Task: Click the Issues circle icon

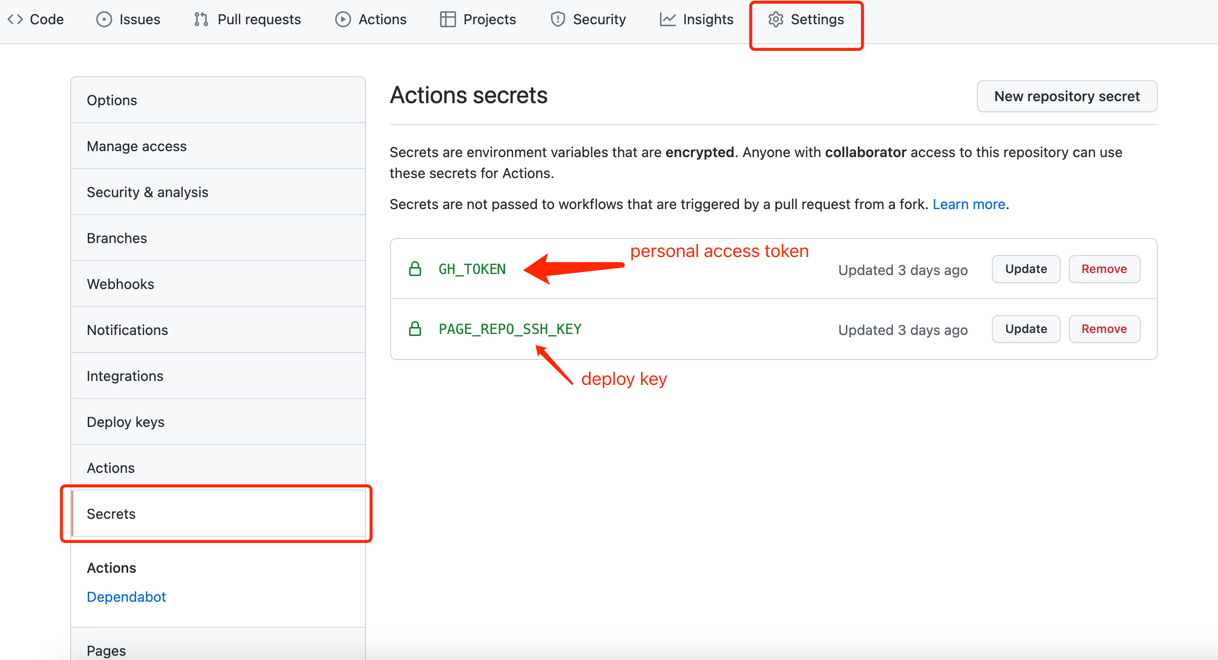Action: pos(104,20)
